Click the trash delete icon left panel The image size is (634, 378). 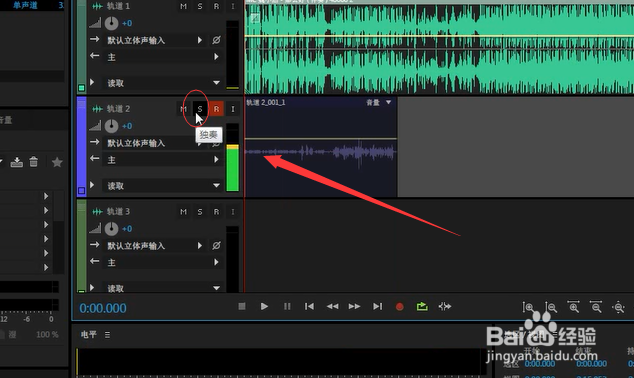(34, 162)
